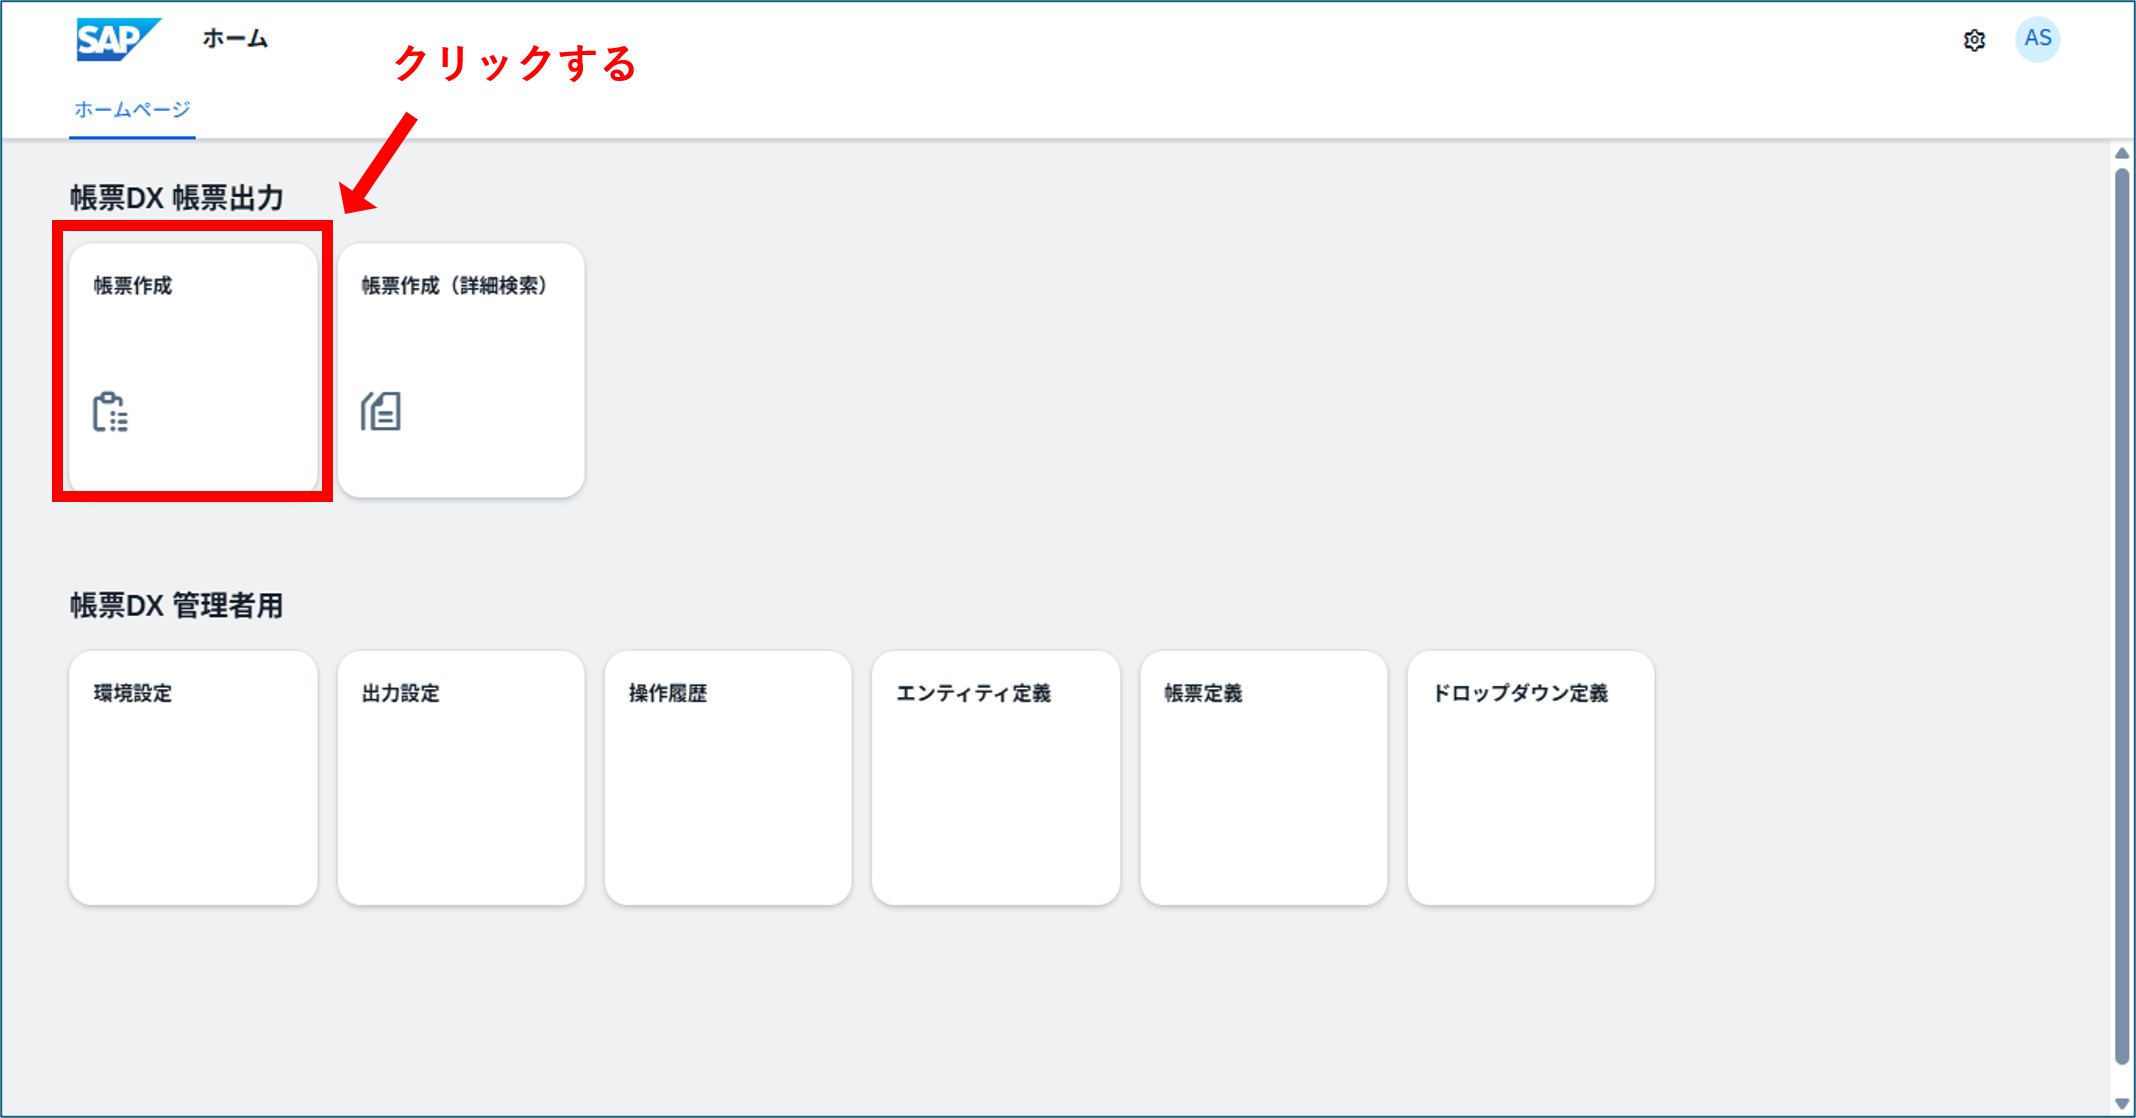This screenshot has width=2136, height=1118.
Task: Click the 帳票DX 管理者用 section heading
Action: pyautogui.click(x=177, y=606)
